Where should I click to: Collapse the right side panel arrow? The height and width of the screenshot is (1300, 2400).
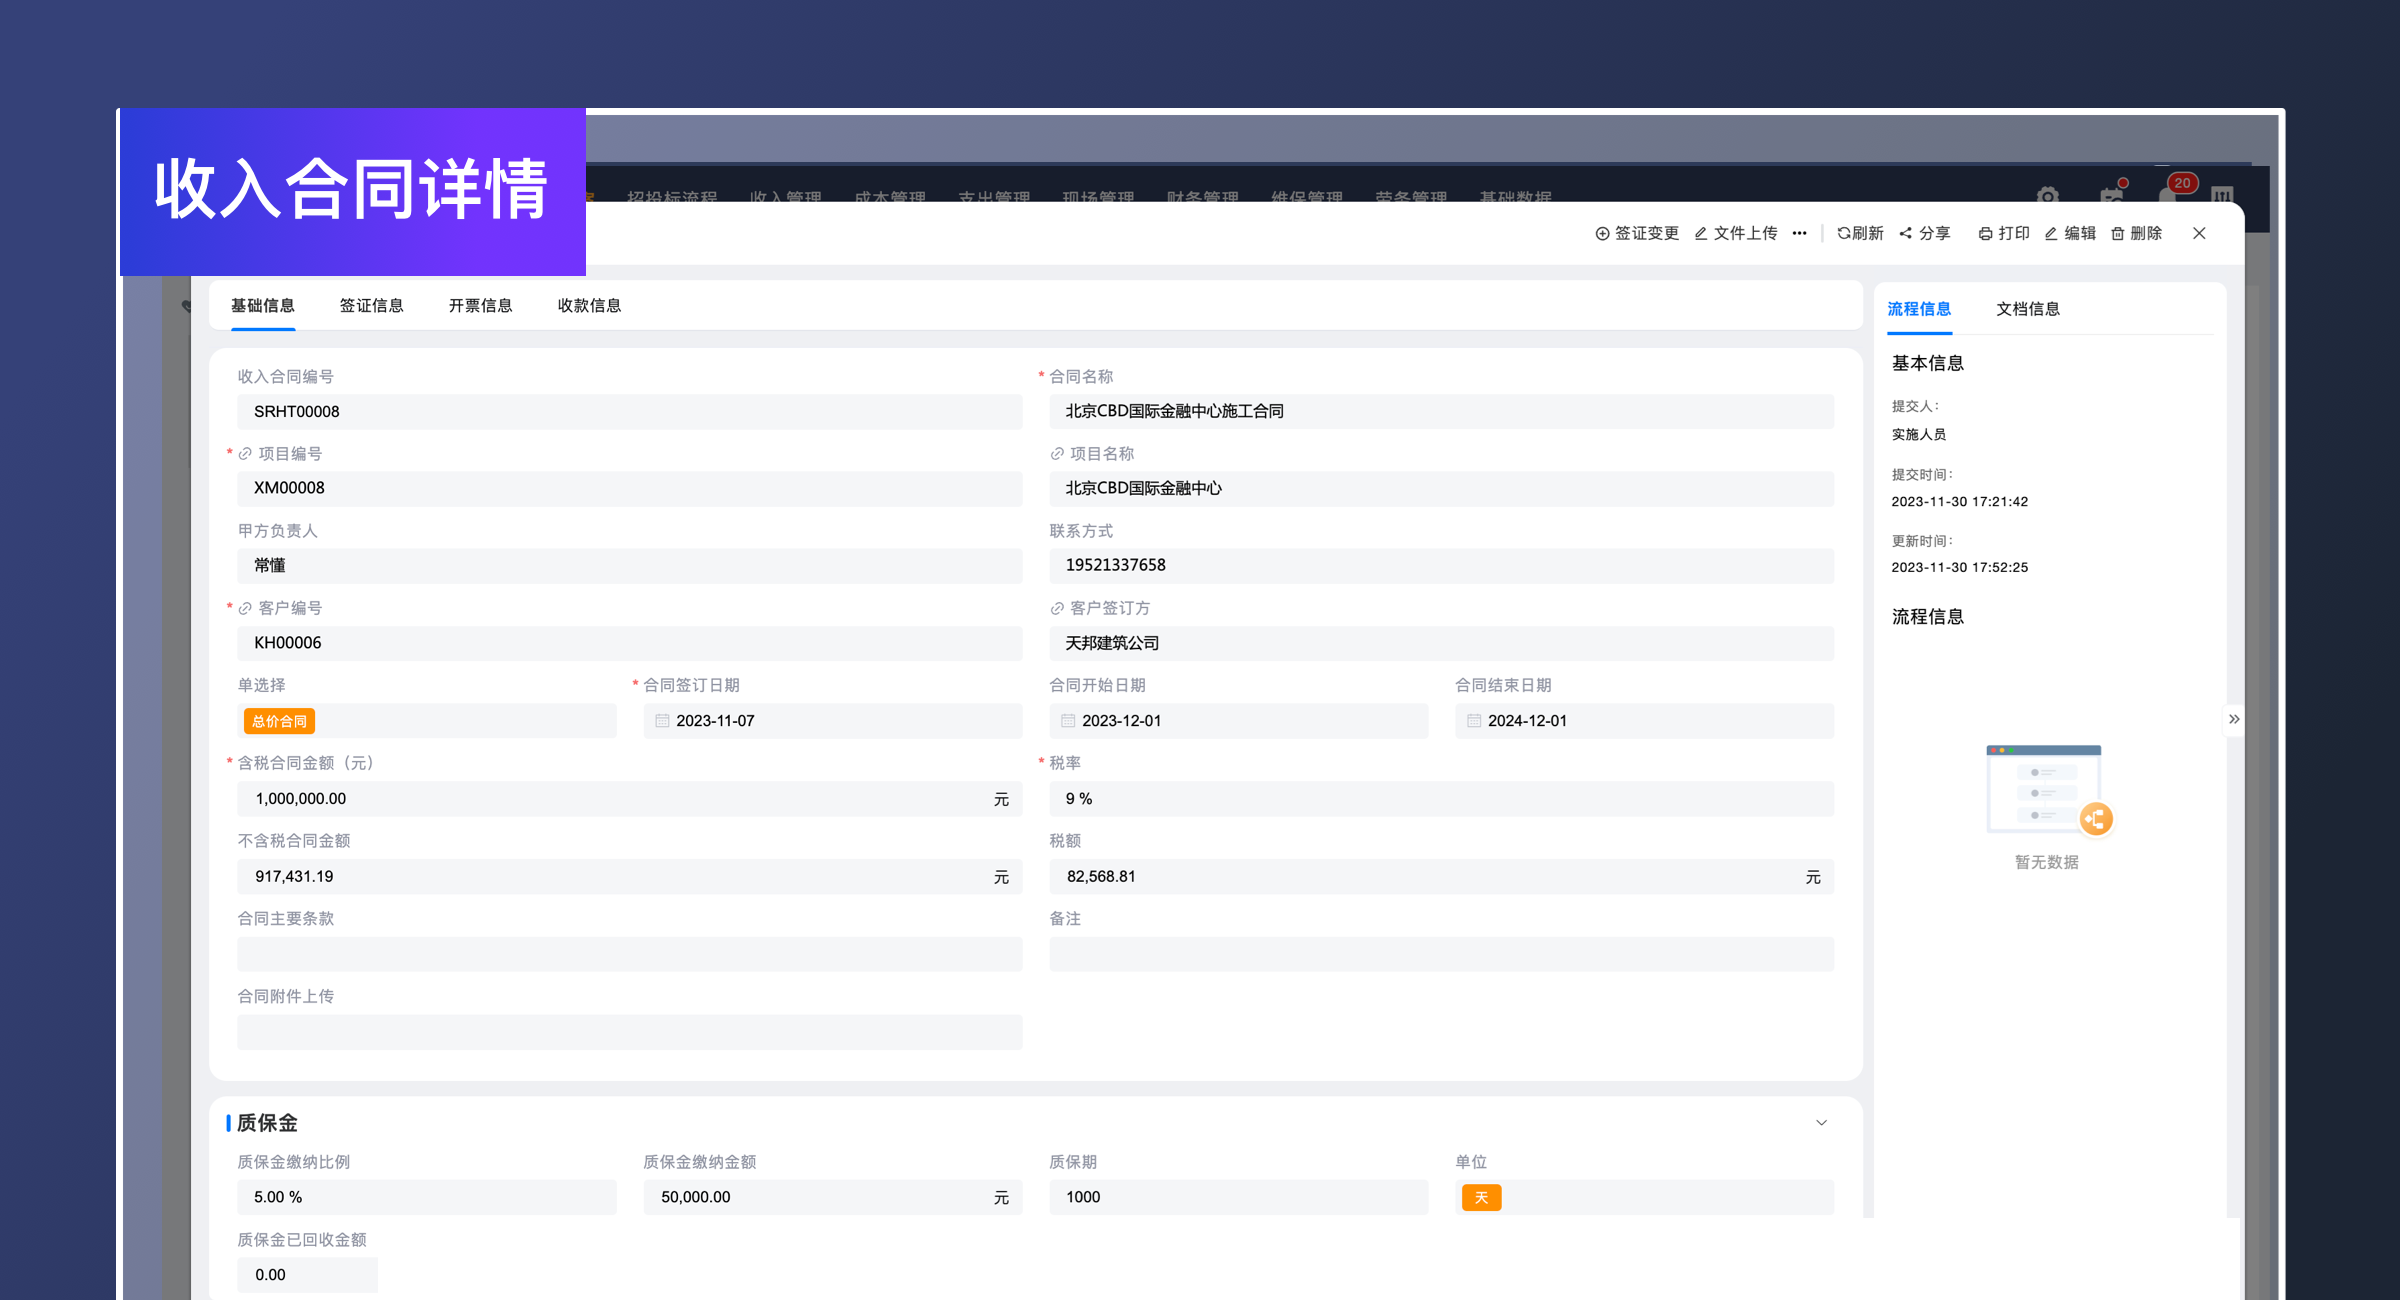[x=2234, y=719]
